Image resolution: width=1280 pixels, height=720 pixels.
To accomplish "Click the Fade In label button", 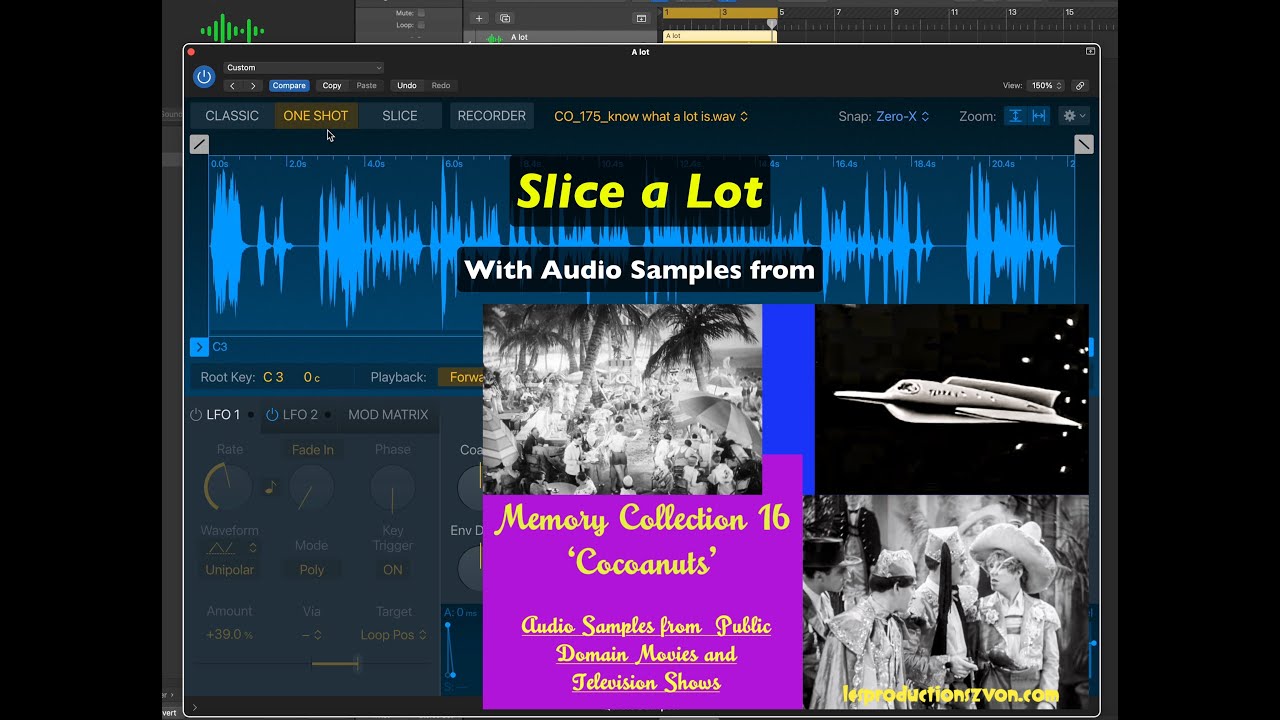I will 313,450.
